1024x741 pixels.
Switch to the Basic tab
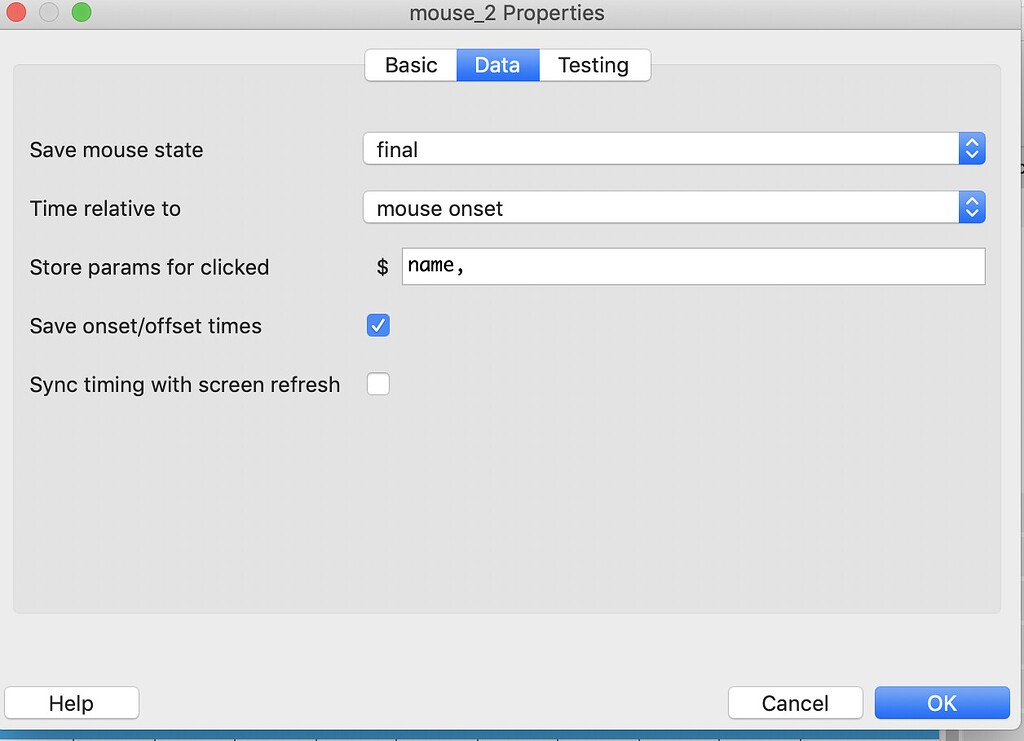coord(410,65)
